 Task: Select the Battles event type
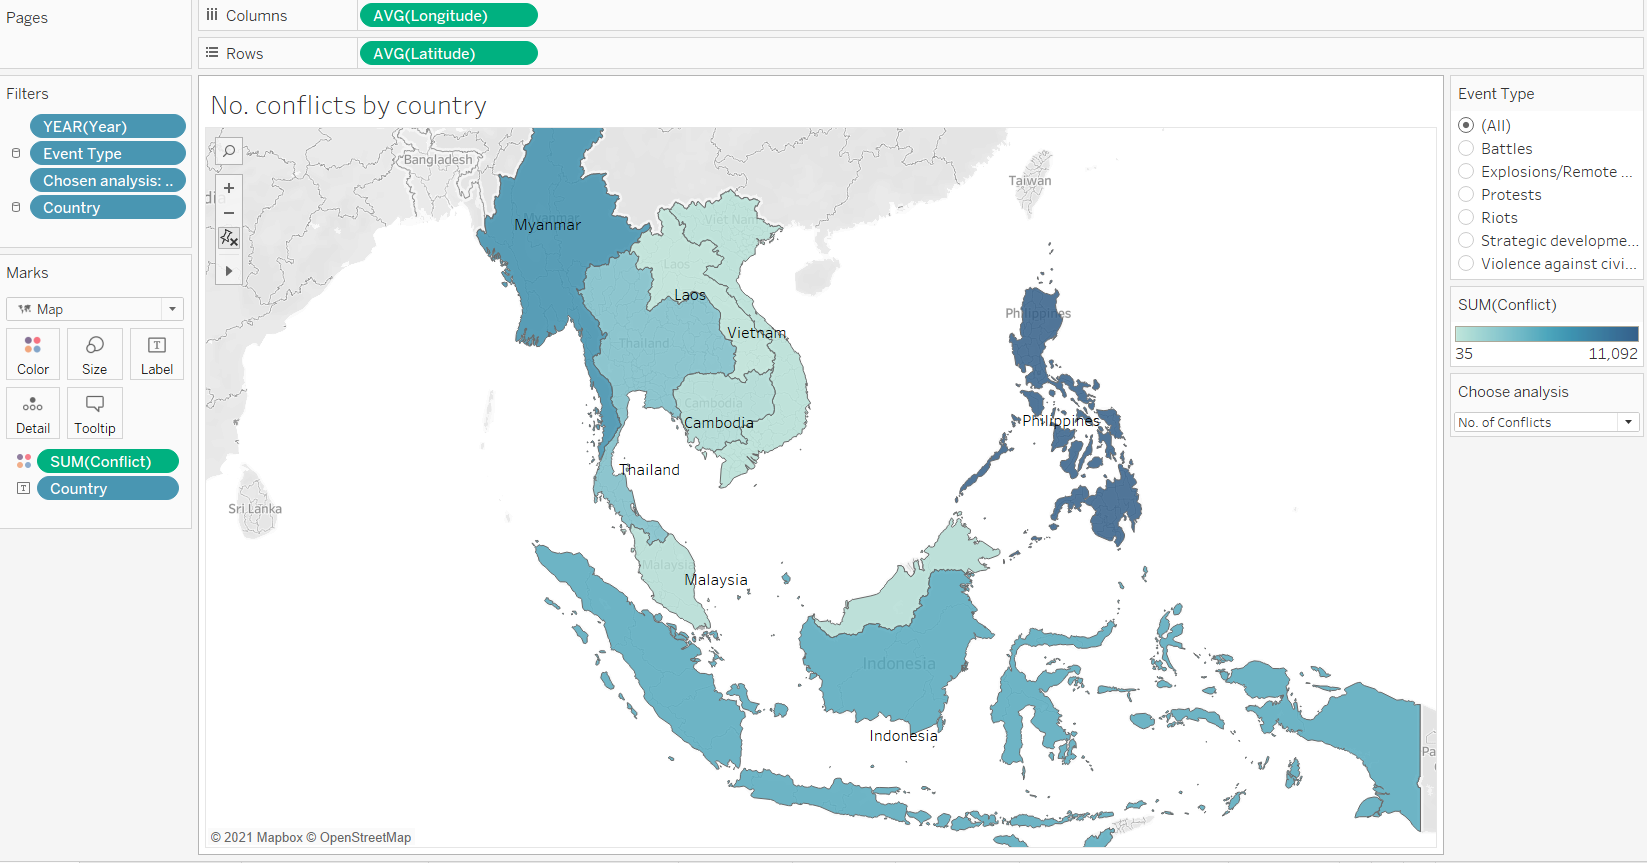coord(1466,149)
